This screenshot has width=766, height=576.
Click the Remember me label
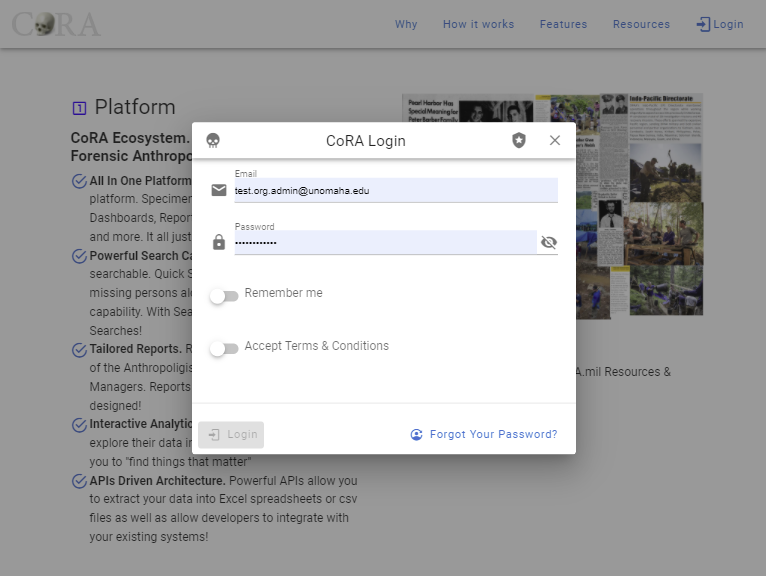tap(283, 293)
